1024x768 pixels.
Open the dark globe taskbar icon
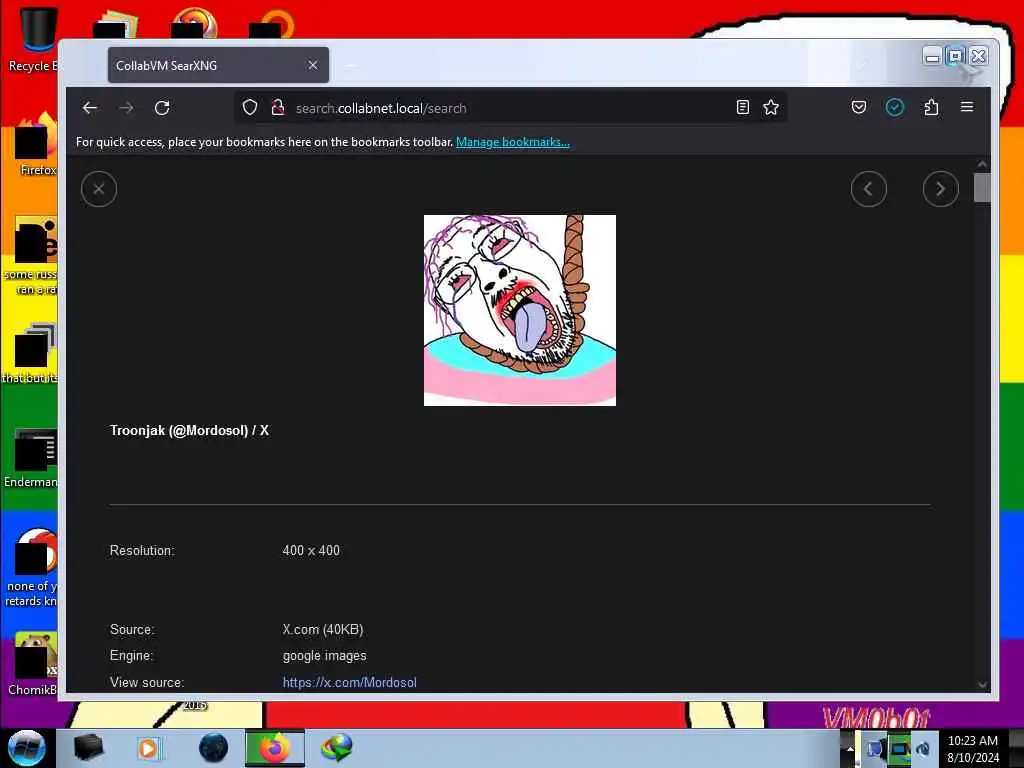tap(214, 748)
